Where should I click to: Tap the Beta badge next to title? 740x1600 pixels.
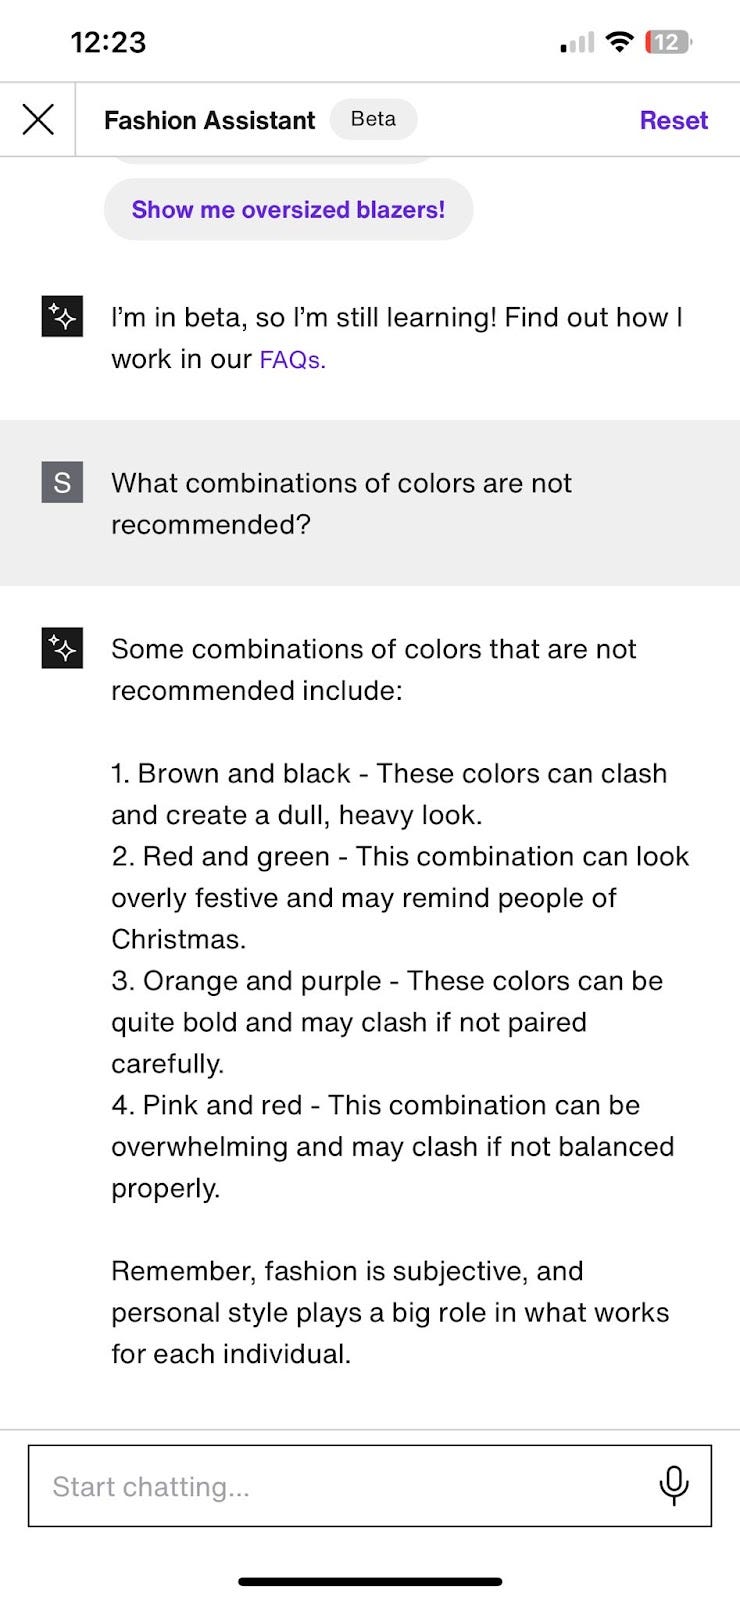click(373, 119)
